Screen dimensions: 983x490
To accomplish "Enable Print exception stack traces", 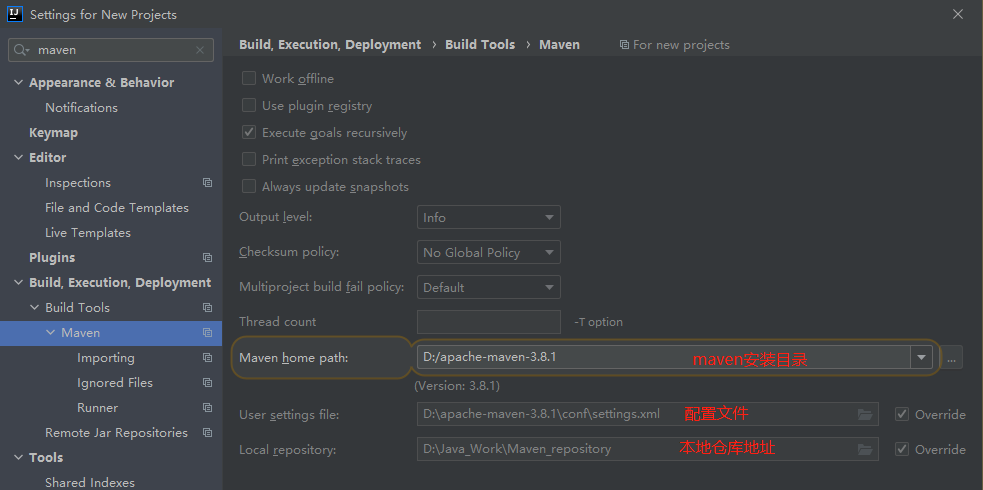I will click(249, 159).
